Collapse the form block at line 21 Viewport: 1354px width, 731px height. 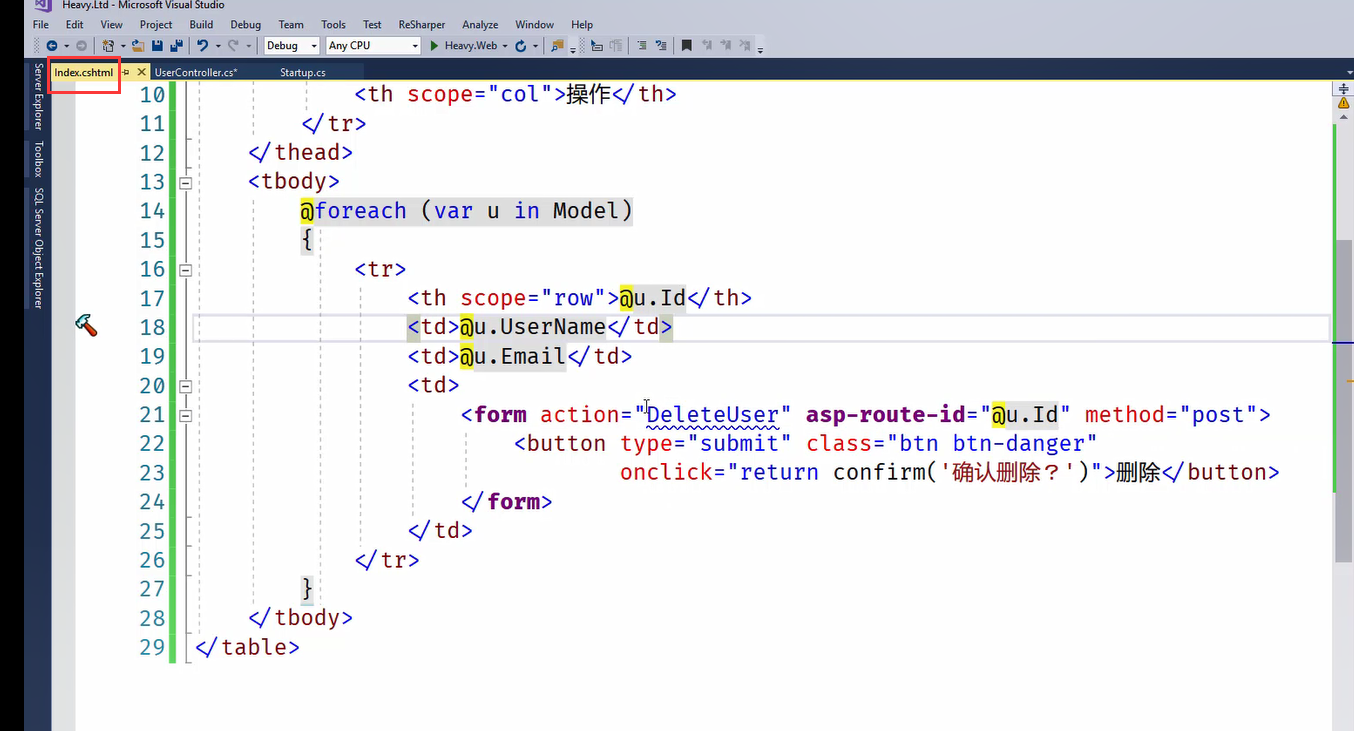pyautogui.click(x=184, y=414)
